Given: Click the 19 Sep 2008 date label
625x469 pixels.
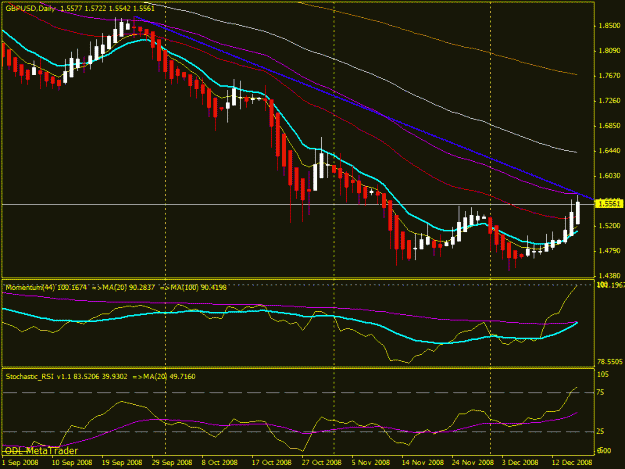Looking at the screenshot, I should pyautogui.click(x=122, y=463).
